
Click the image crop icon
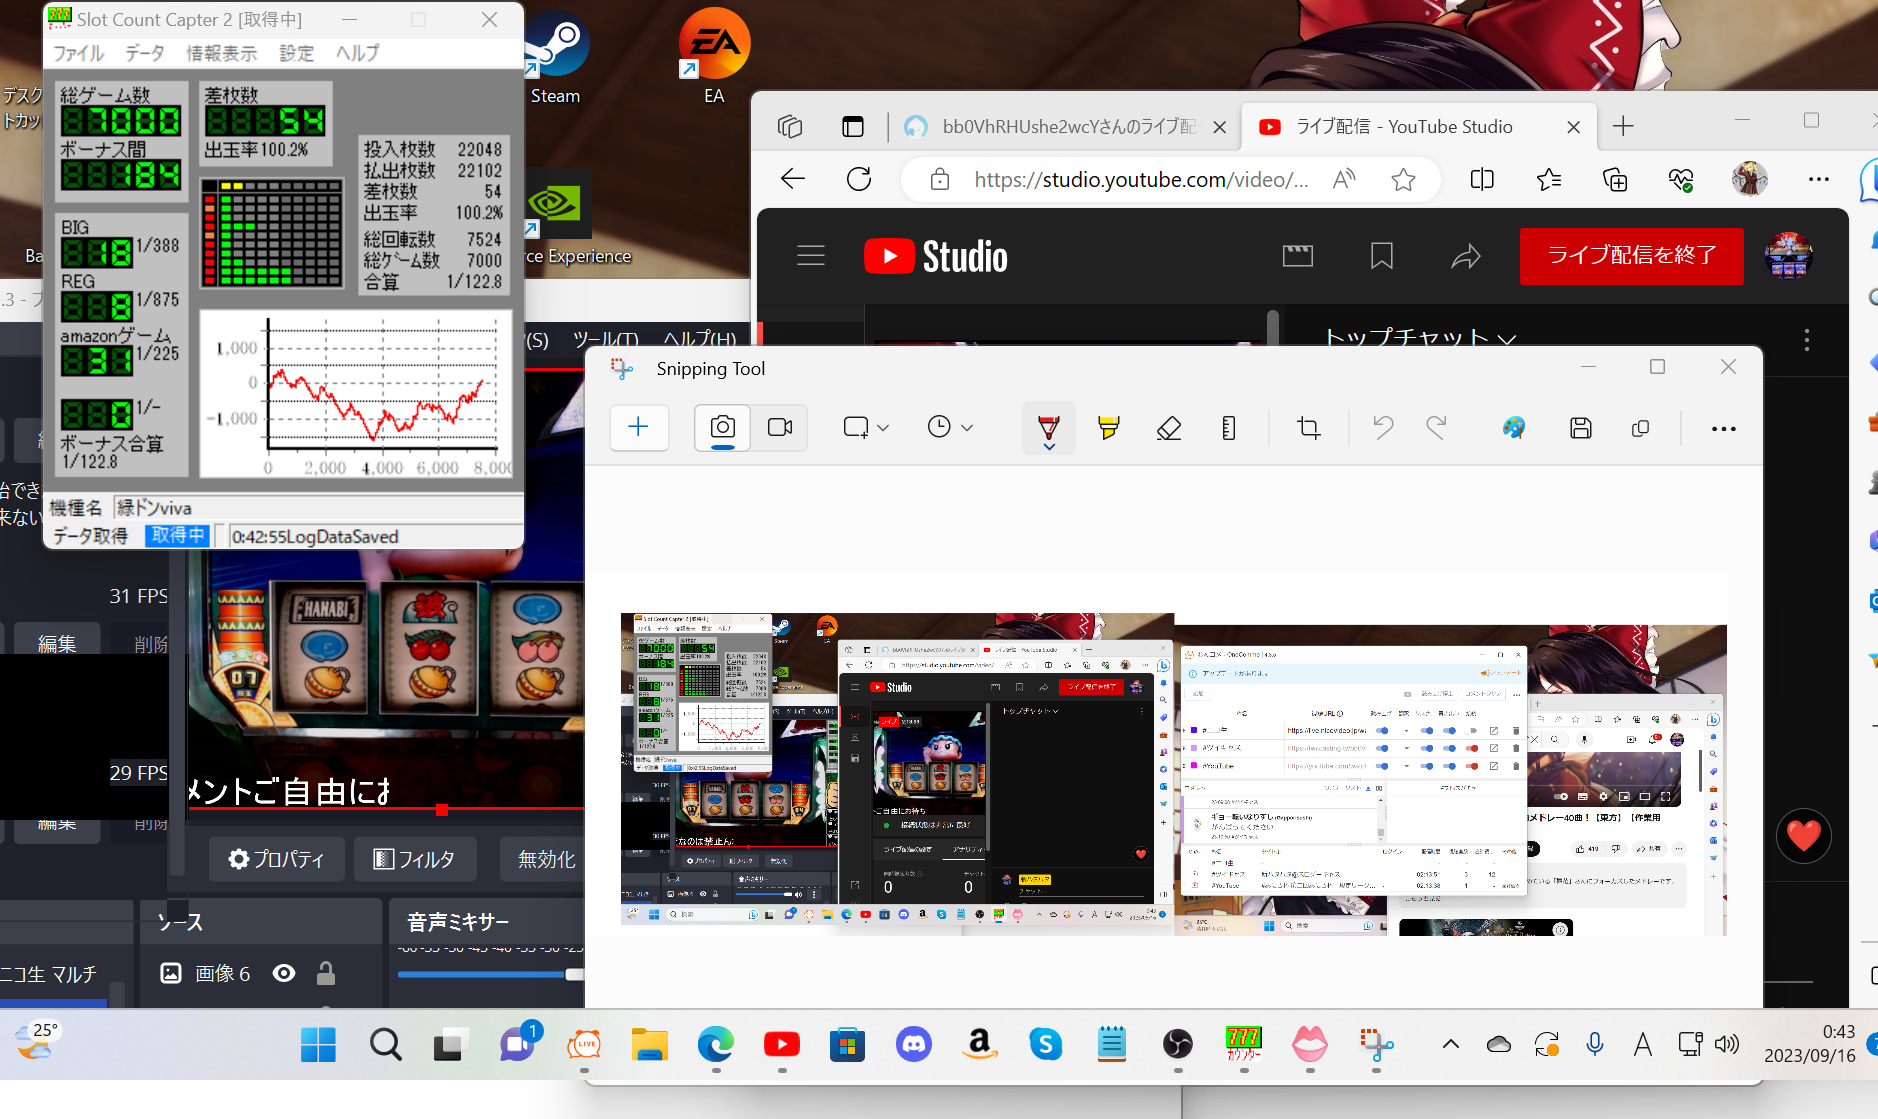point(1308,428)
